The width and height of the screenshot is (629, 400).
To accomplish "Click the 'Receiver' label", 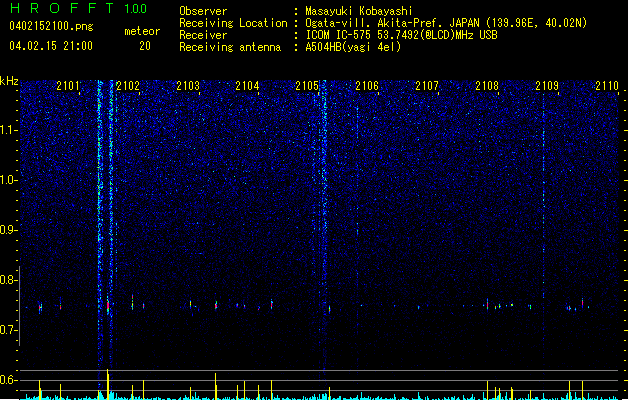I will point(203,35).
